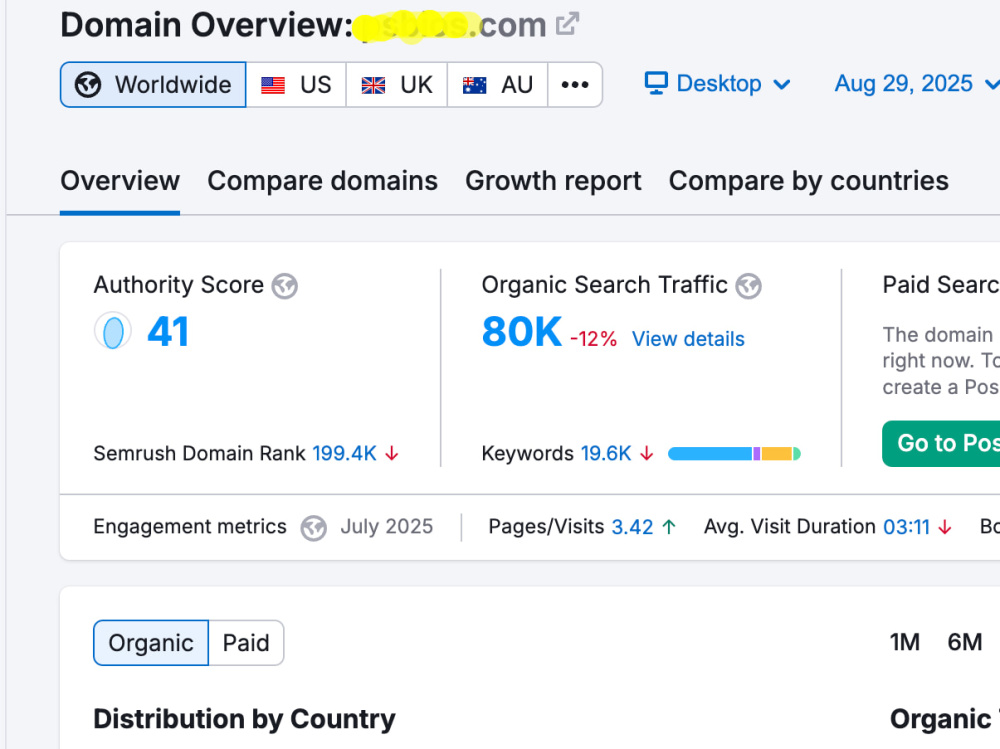Screen dimensions: 1000x749
Task: Click the 3.42 Pages/Visits value
Action: pyautogui.click(x=632, y=527)
